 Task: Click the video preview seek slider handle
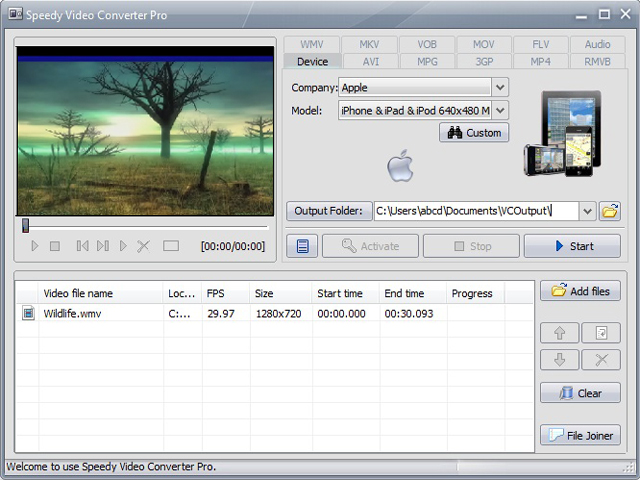[26, 226]
